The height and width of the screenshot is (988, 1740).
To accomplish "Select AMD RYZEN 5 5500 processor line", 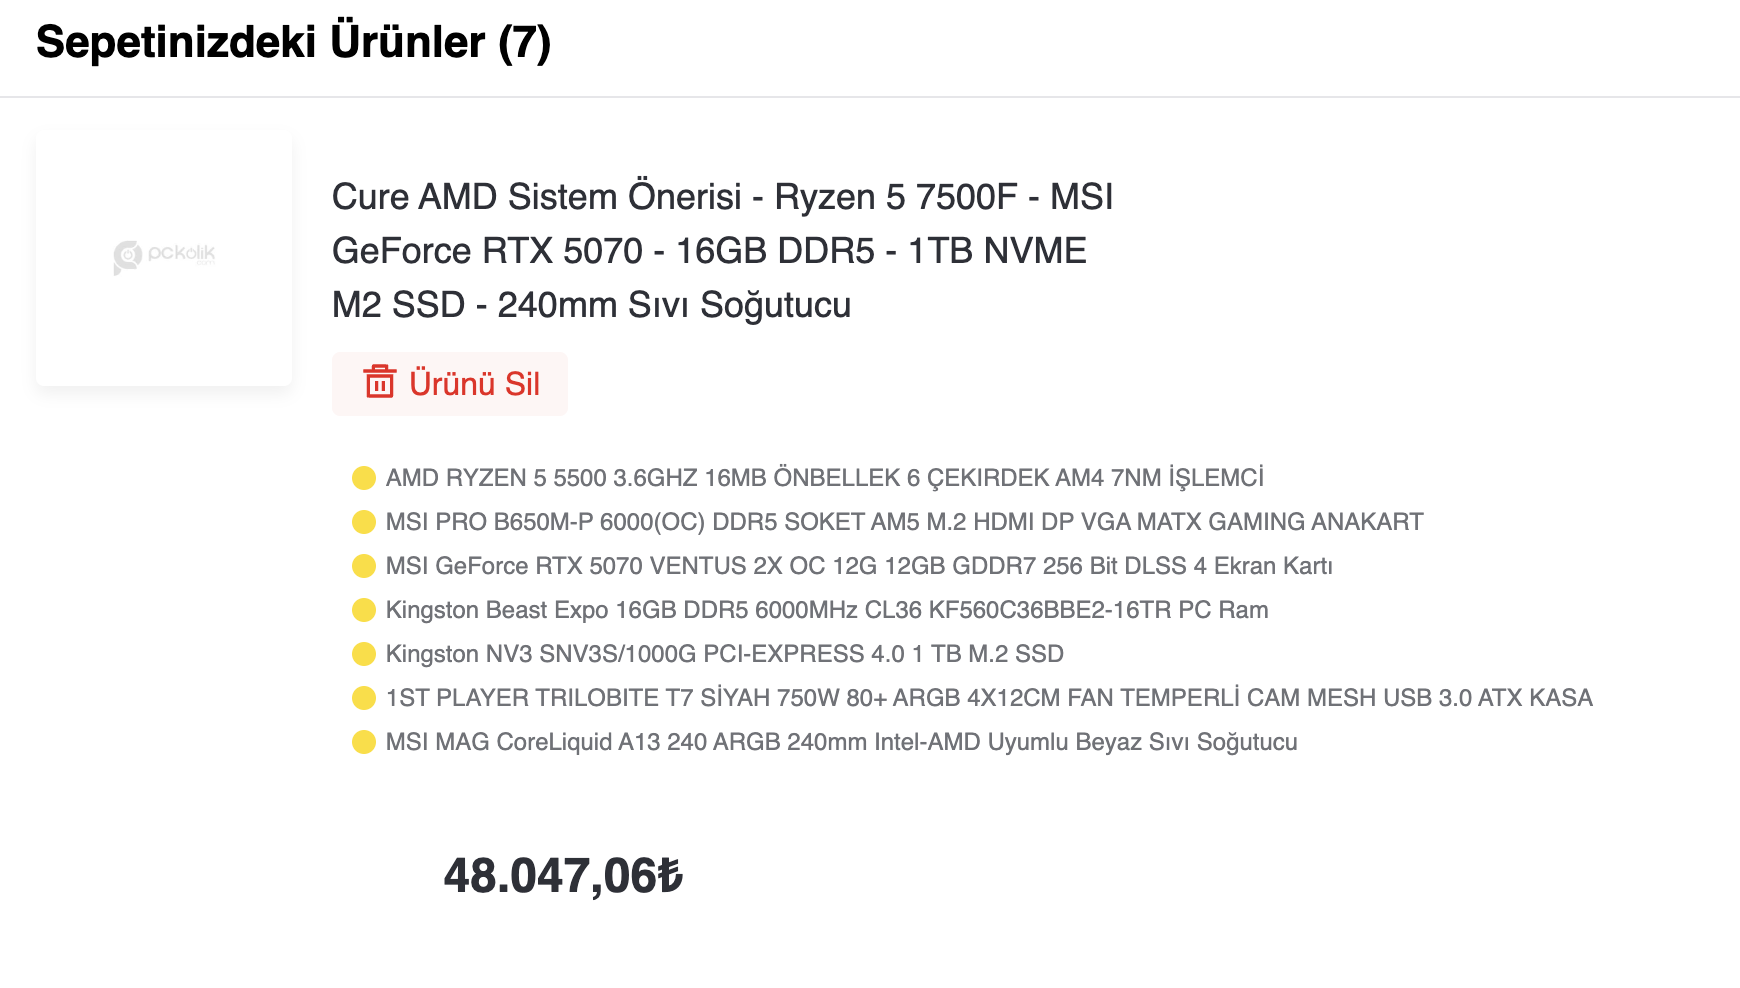I will (x=825, y=478).
